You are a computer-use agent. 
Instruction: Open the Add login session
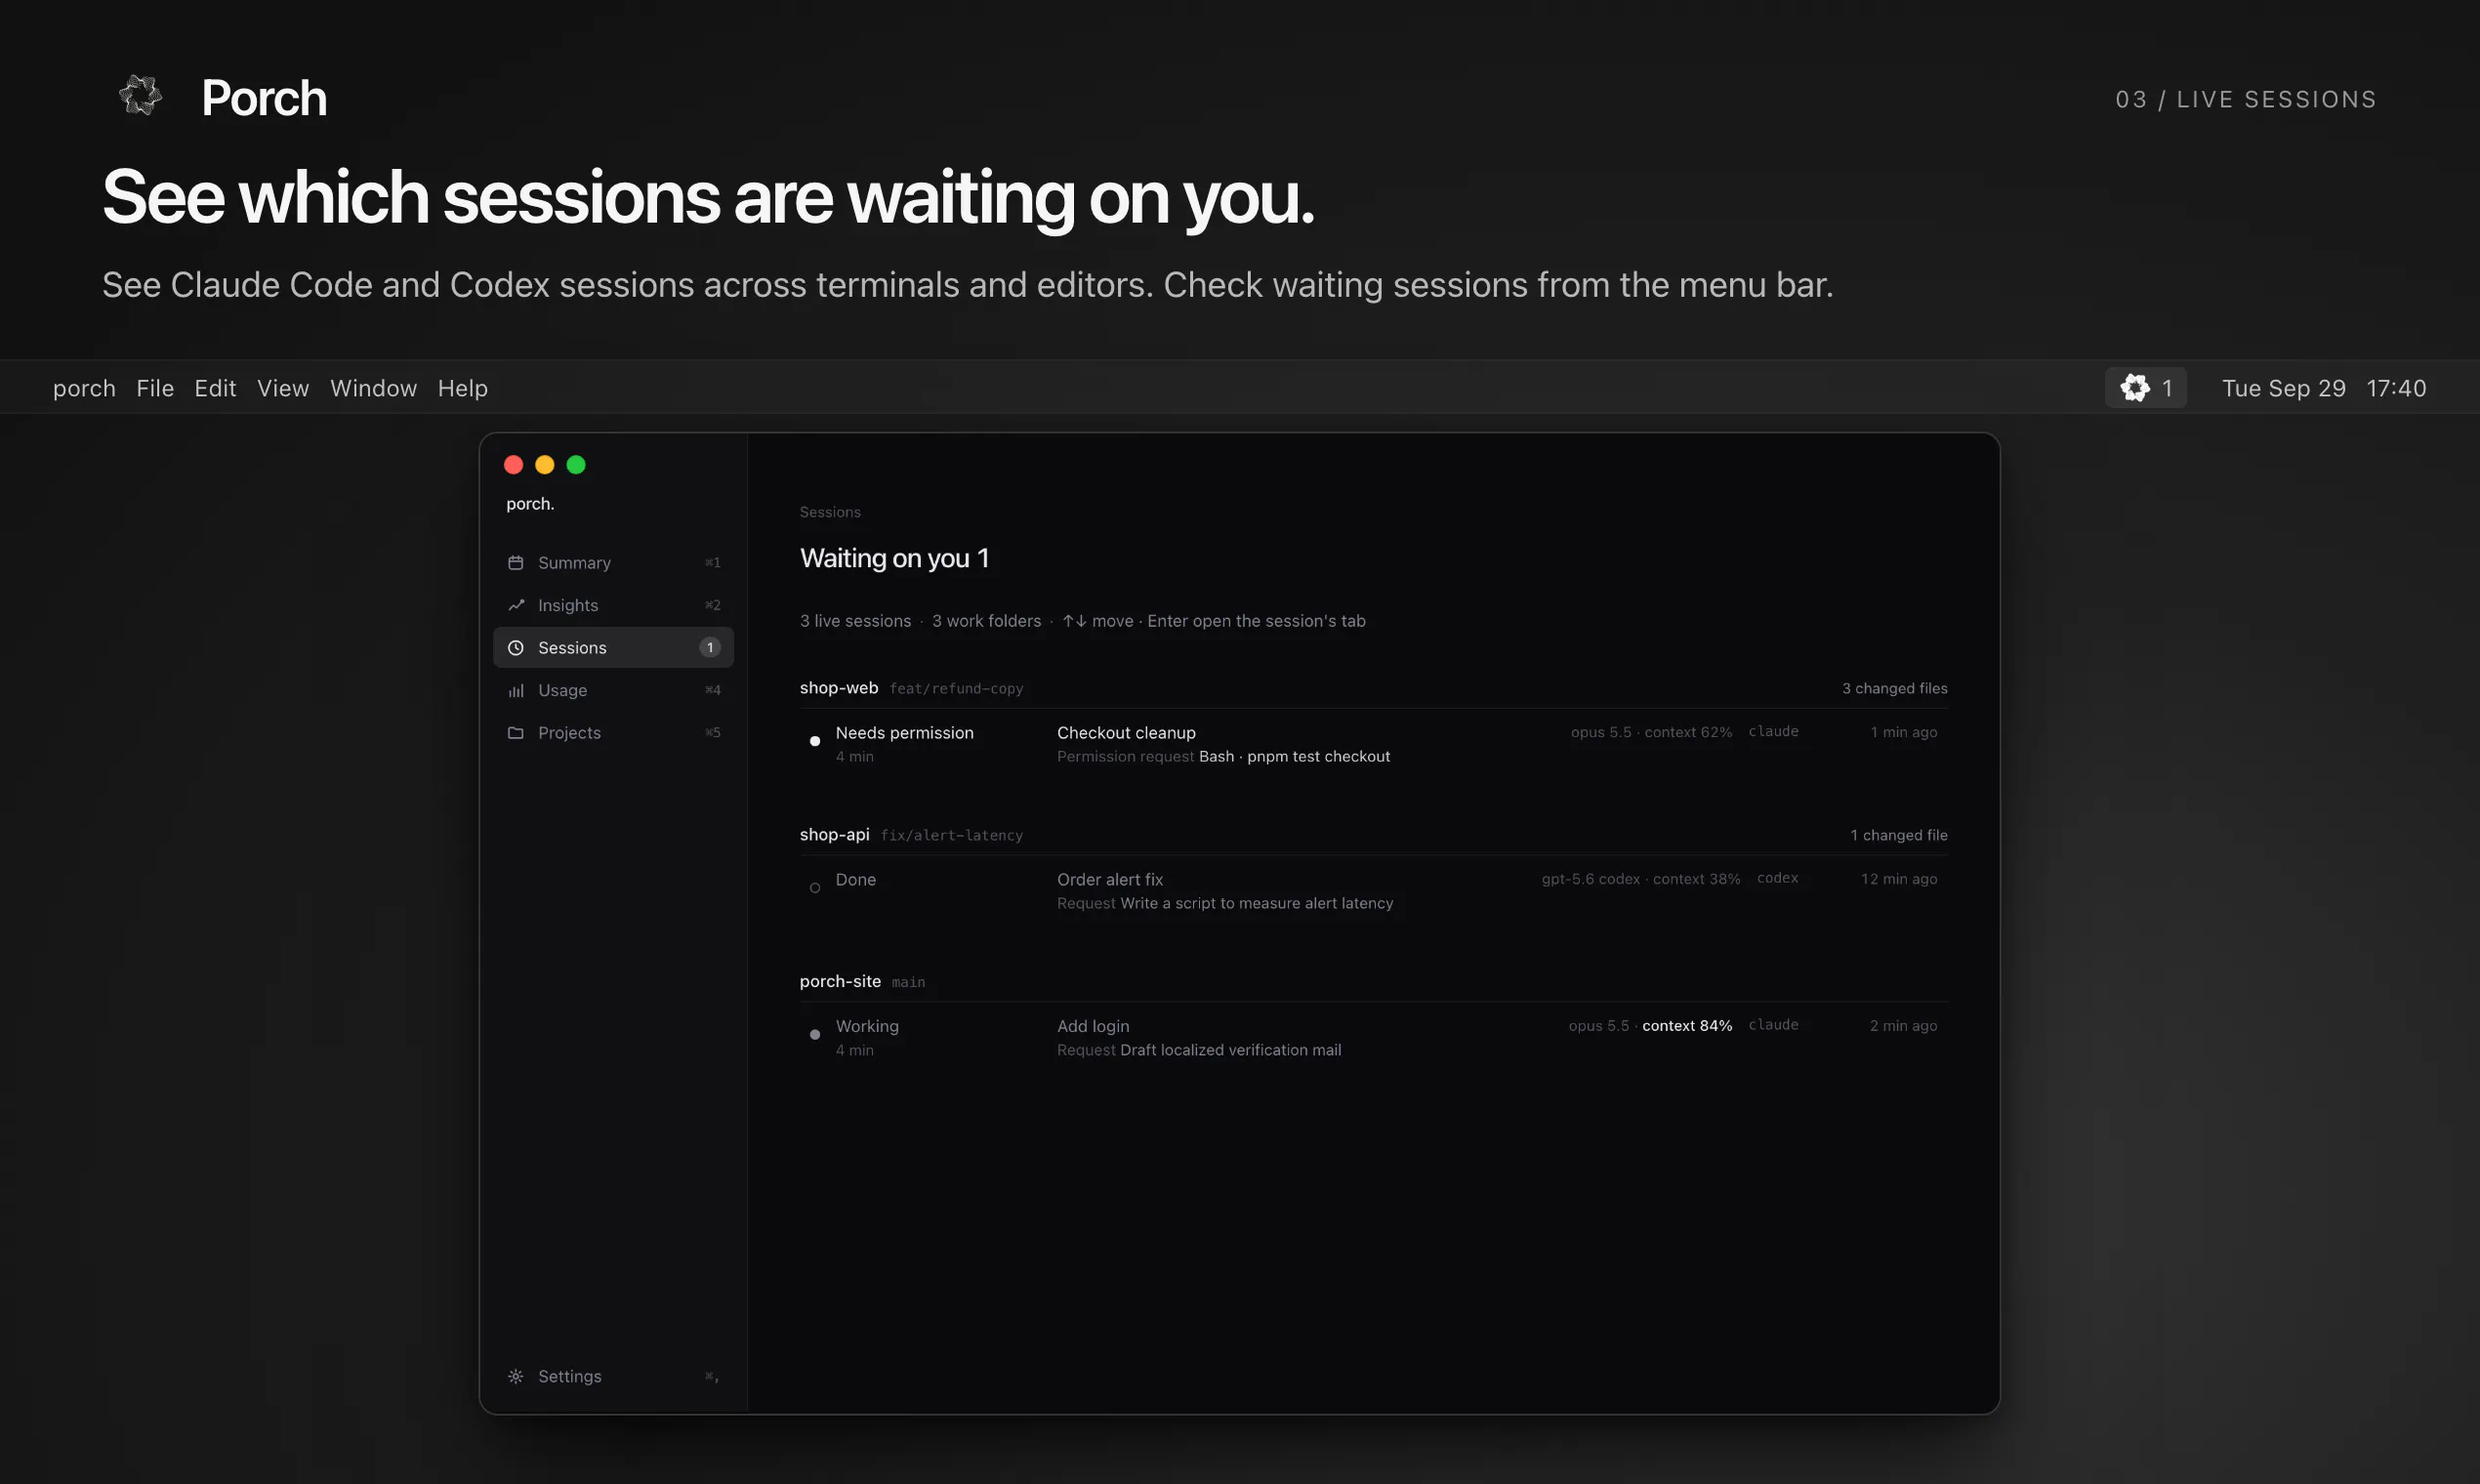pos(1373,1038)
